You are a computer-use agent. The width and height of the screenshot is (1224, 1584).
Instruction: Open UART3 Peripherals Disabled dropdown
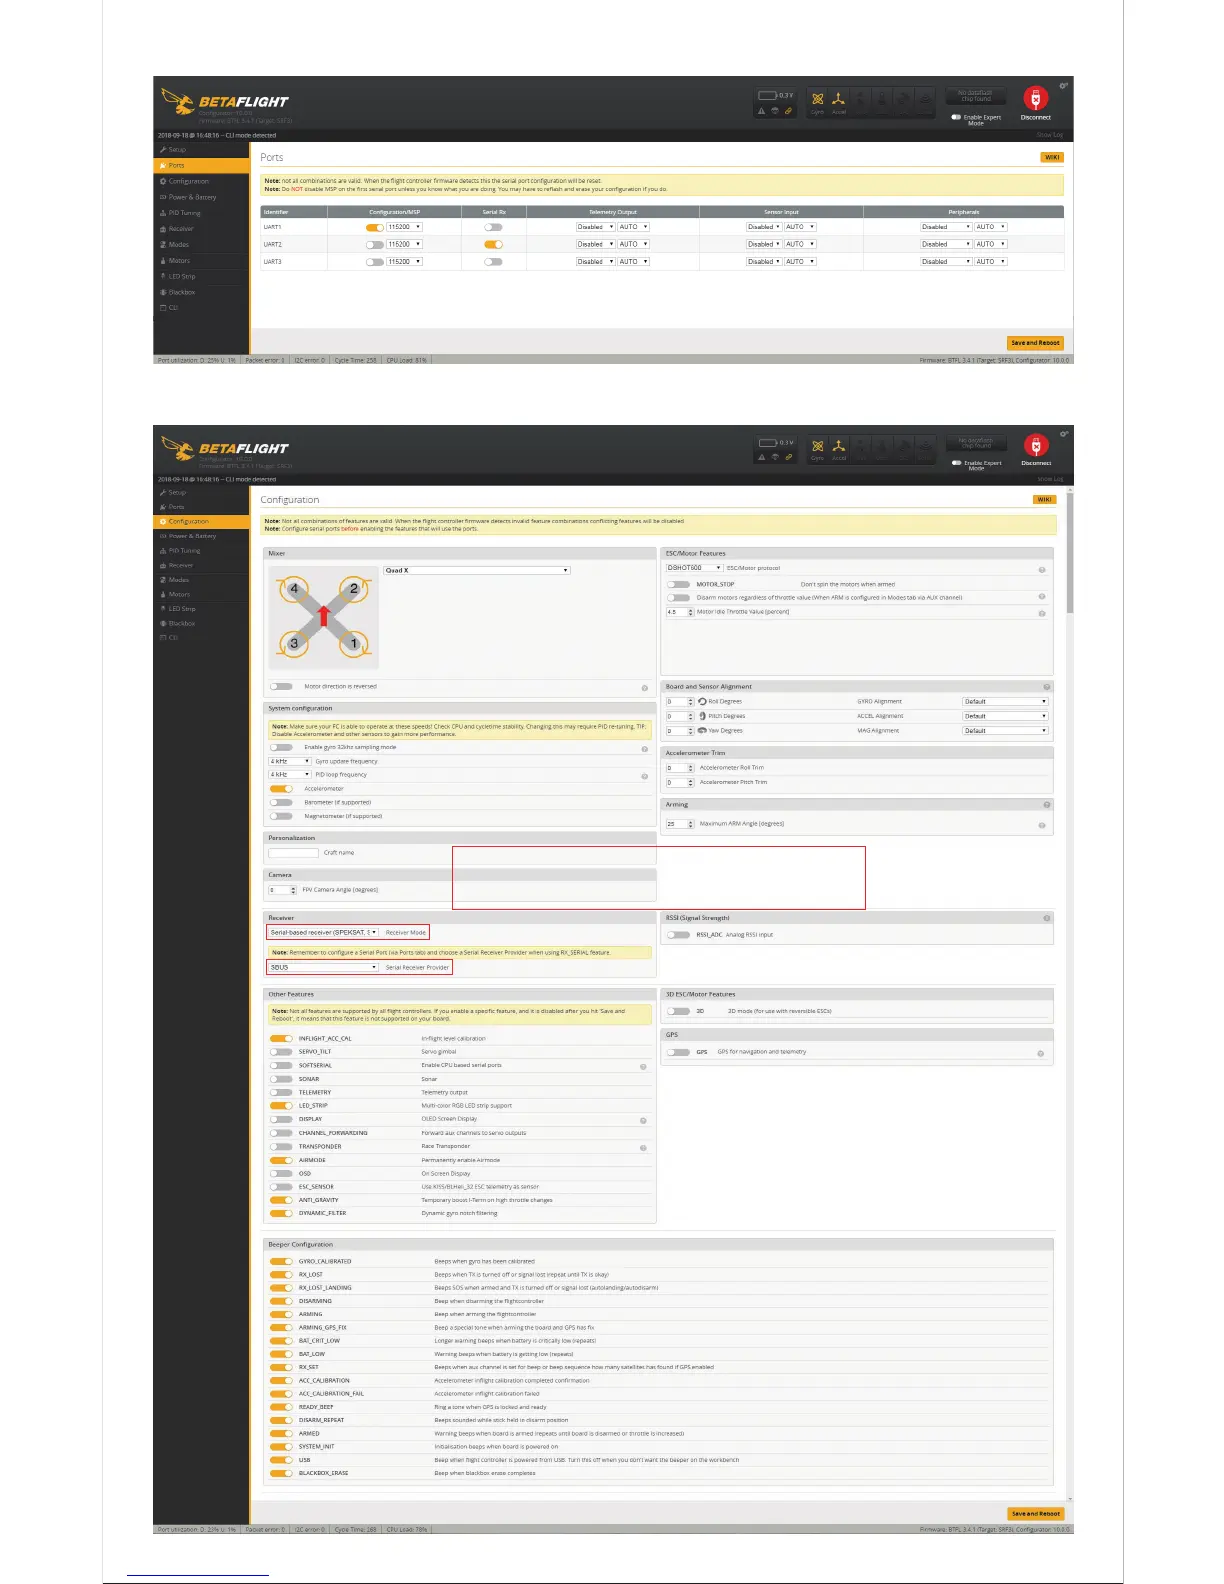point(946,261)
